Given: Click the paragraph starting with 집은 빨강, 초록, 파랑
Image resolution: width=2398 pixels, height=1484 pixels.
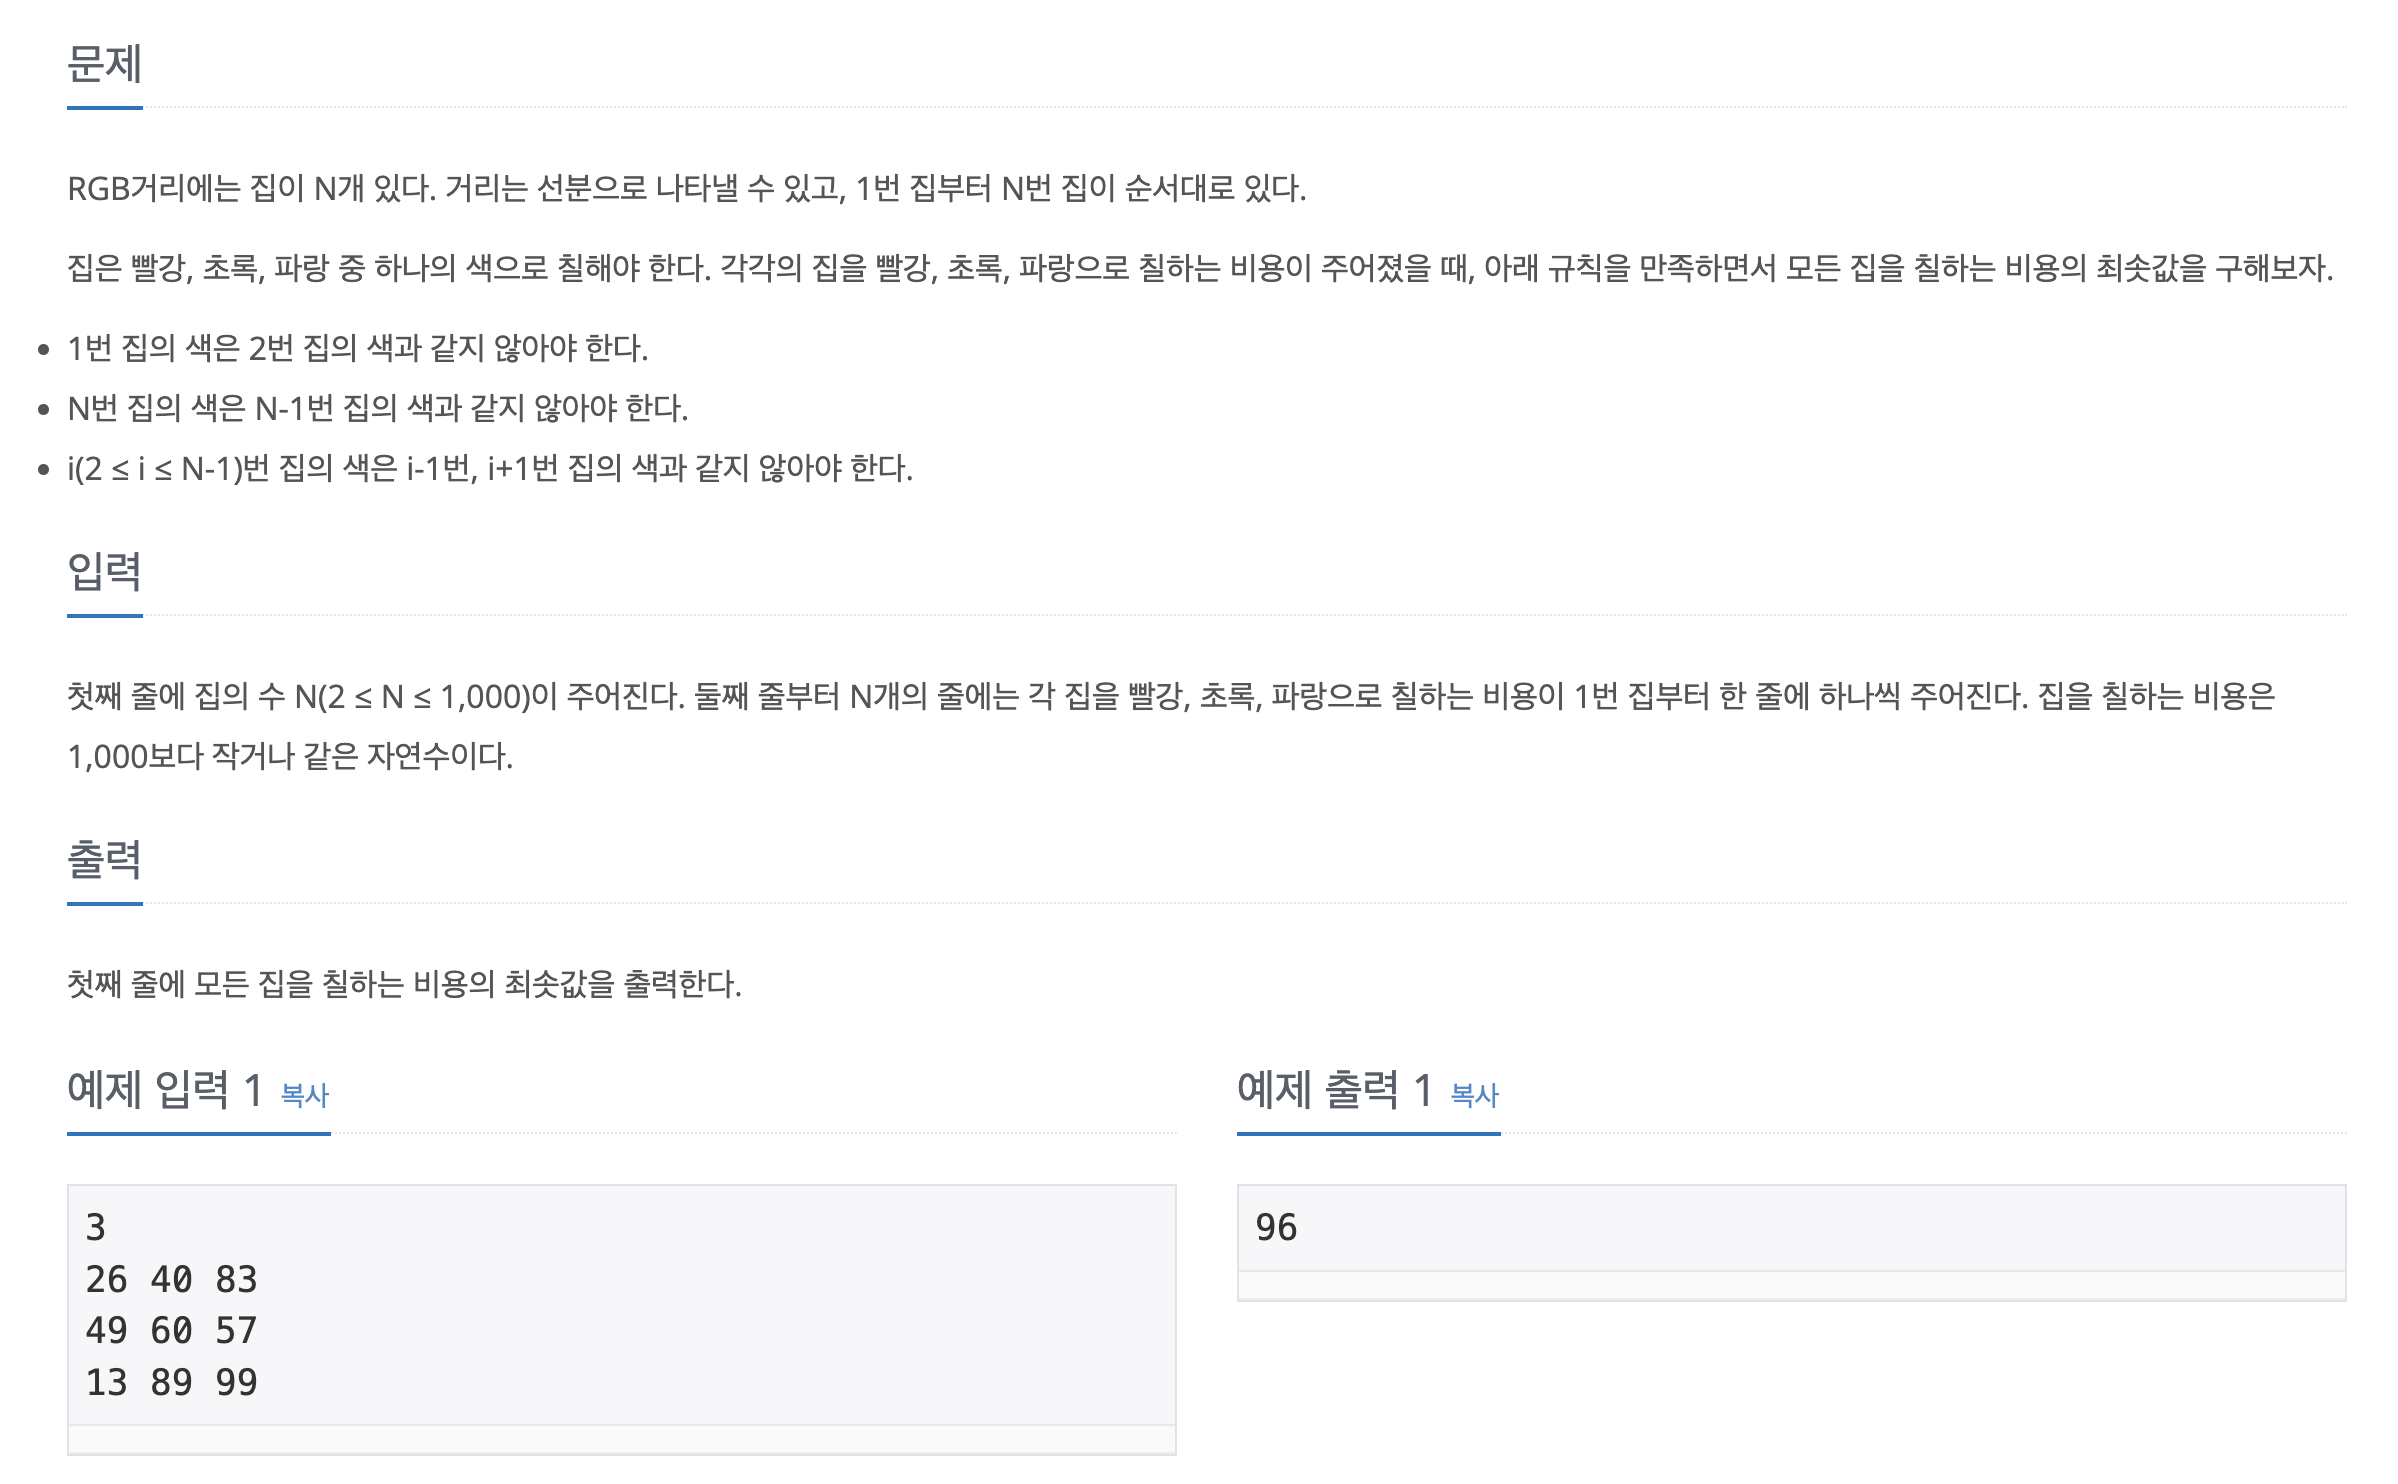Looking at the screenshot, I should click(1200, 268).
